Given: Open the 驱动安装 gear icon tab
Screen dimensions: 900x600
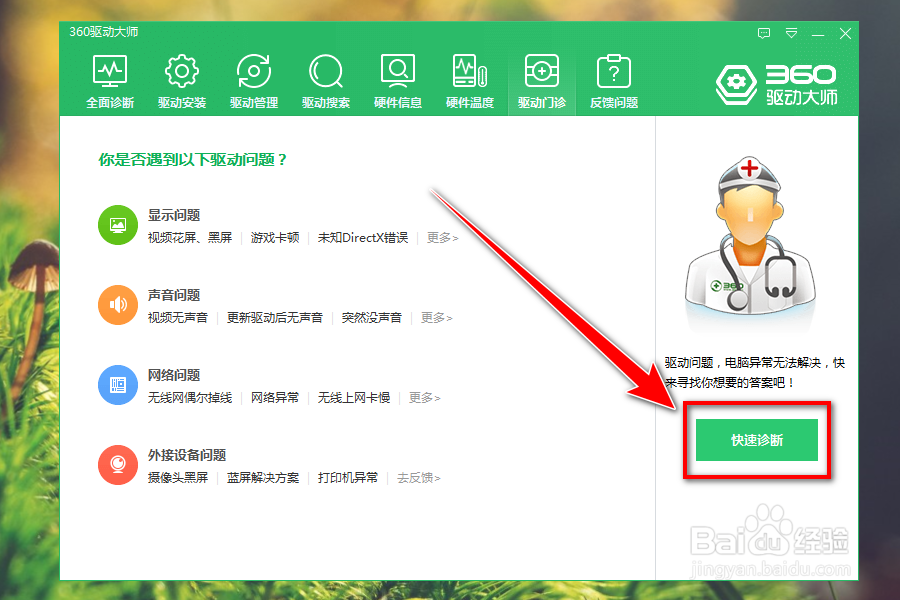Looking at the screenshot, I should (182, 82).
